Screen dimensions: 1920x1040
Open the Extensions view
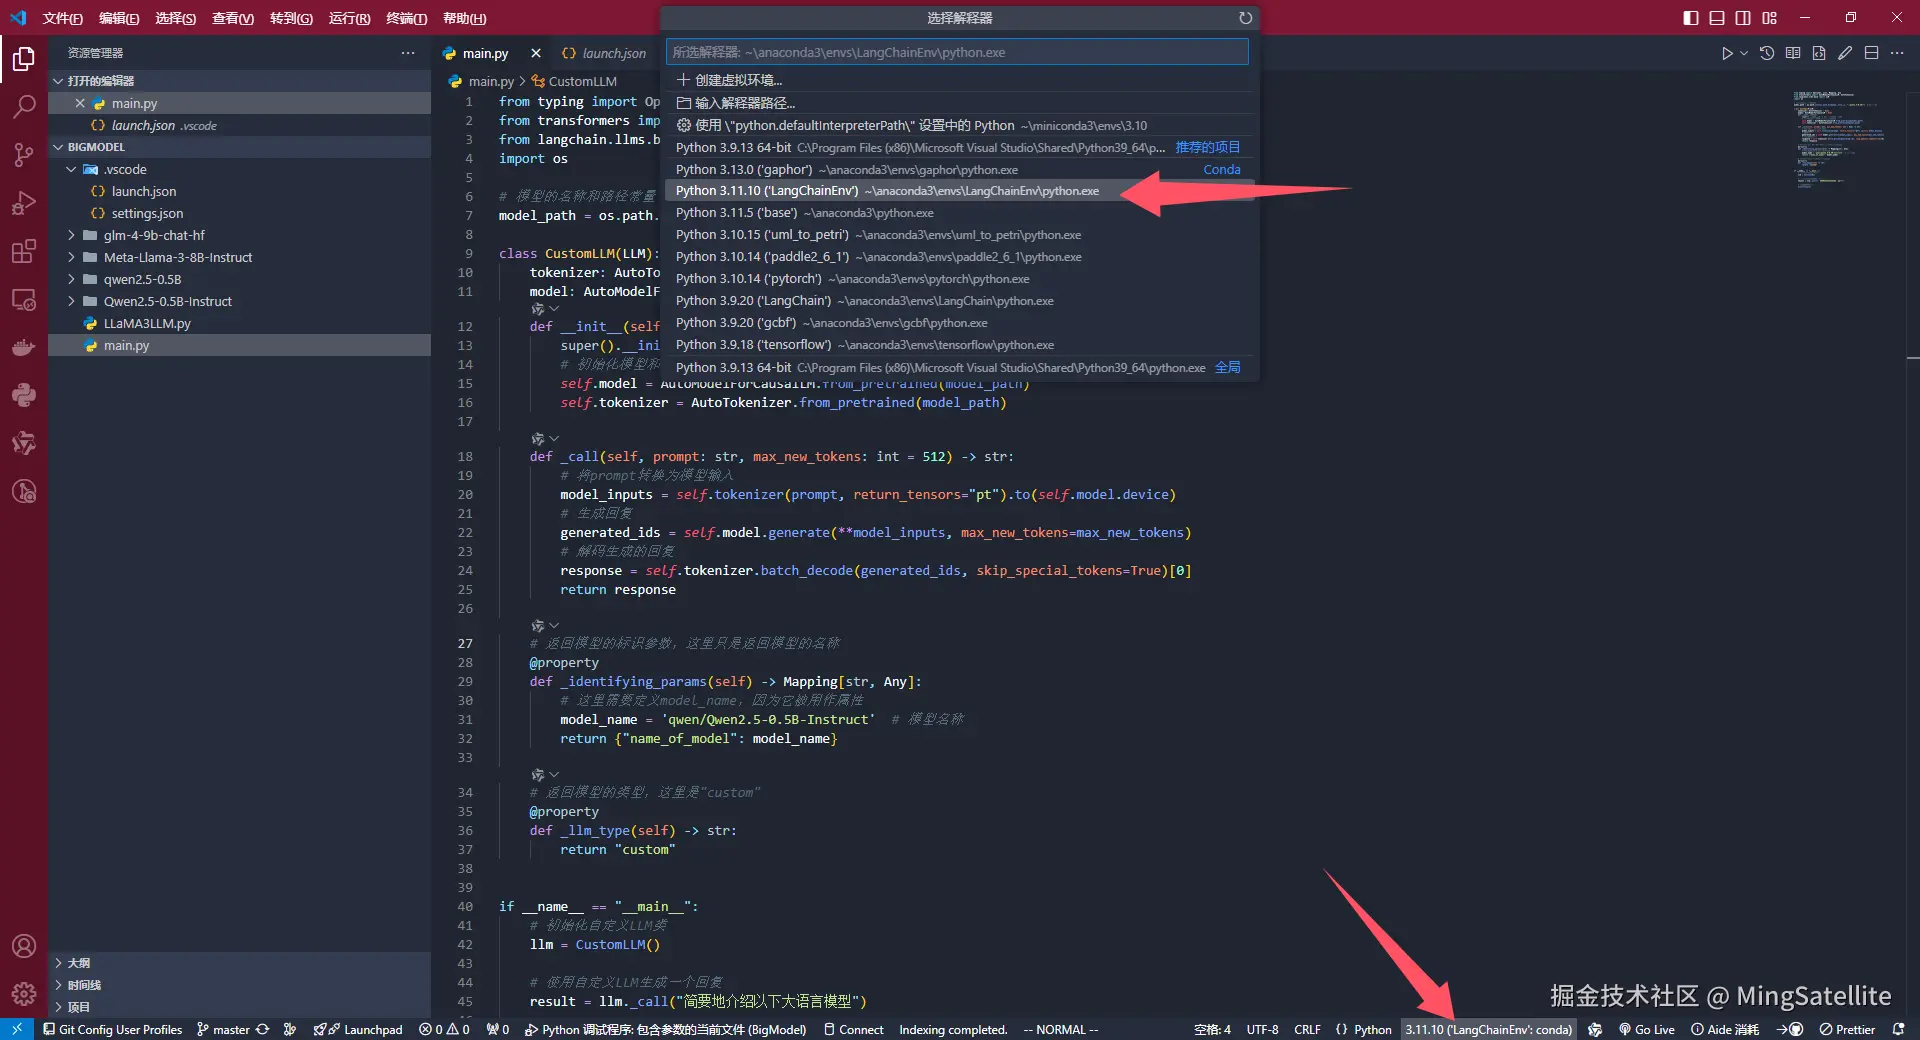click(24, 251)
